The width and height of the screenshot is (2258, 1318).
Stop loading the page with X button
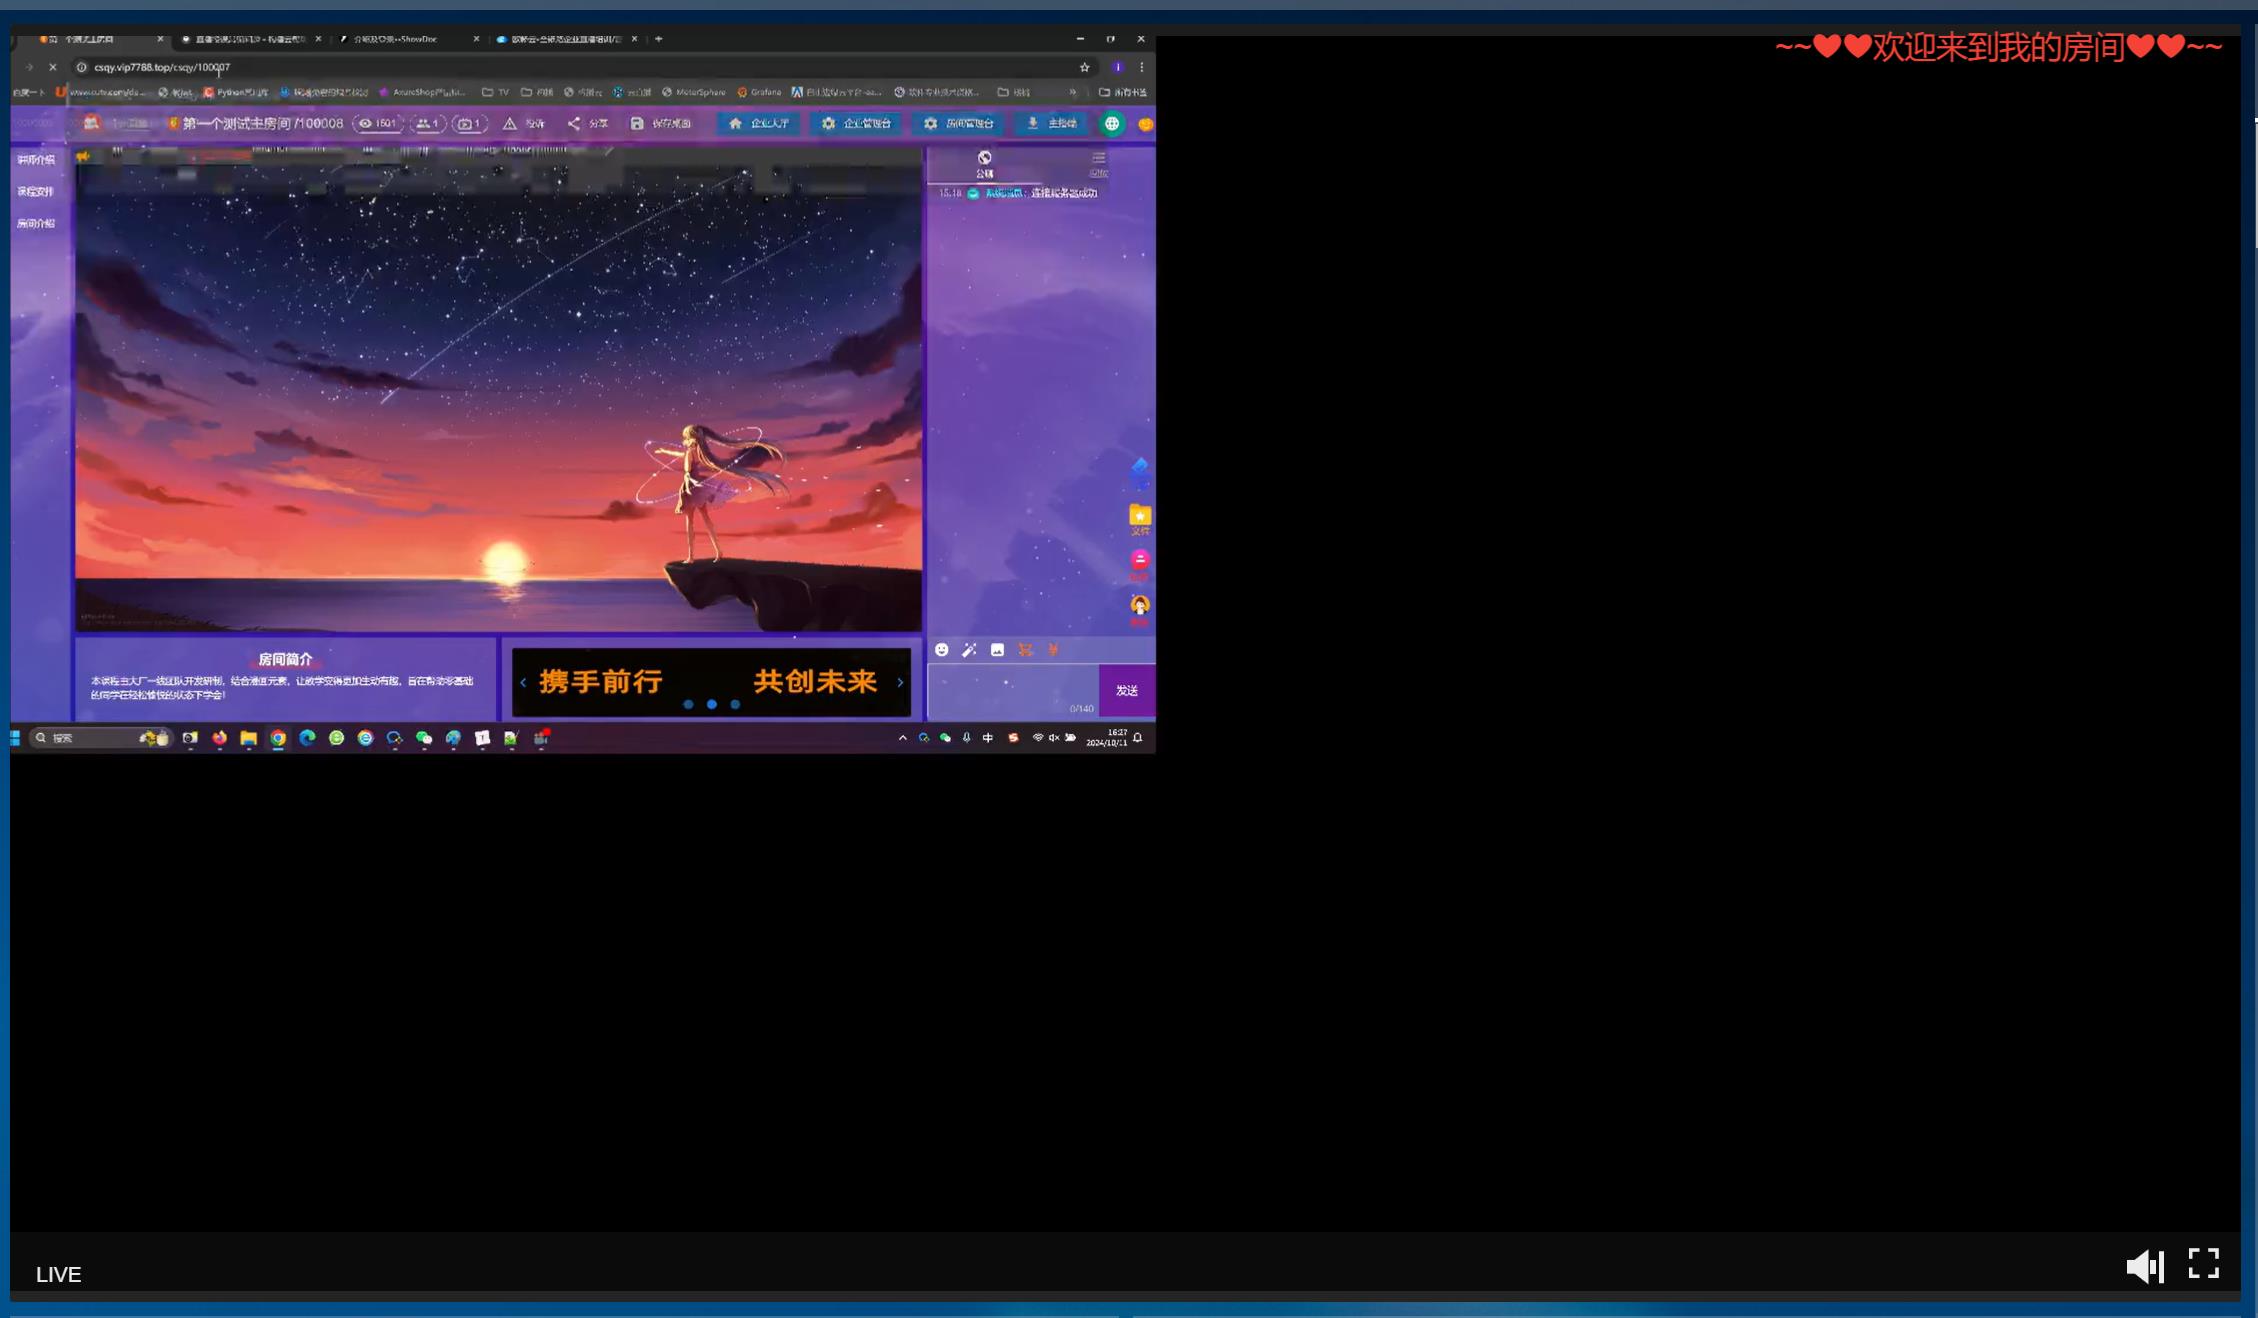pos(53,67)
